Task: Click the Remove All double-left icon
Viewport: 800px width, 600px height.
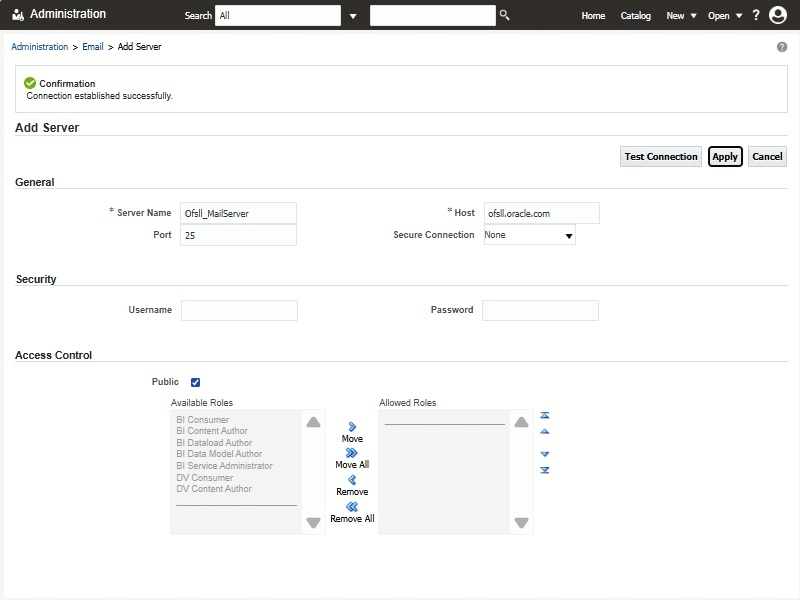Action: point(352,507)
